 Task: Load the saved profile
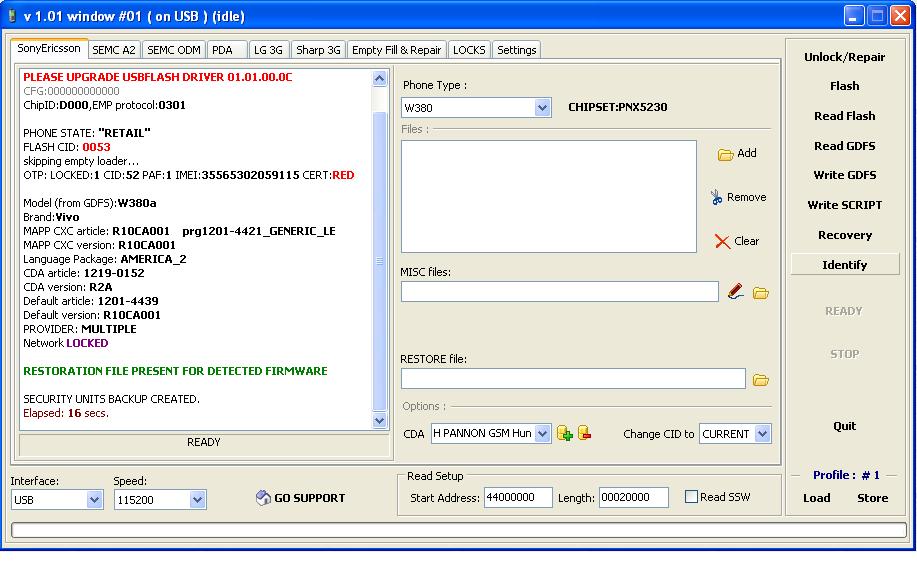click(x=816, y=498)
